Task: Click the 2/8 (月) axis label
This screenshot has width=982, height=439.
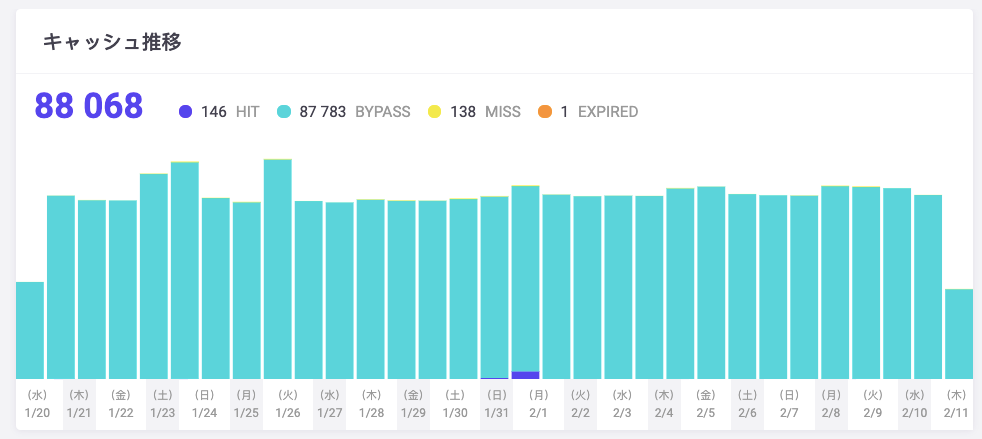Action: [830, 403]
